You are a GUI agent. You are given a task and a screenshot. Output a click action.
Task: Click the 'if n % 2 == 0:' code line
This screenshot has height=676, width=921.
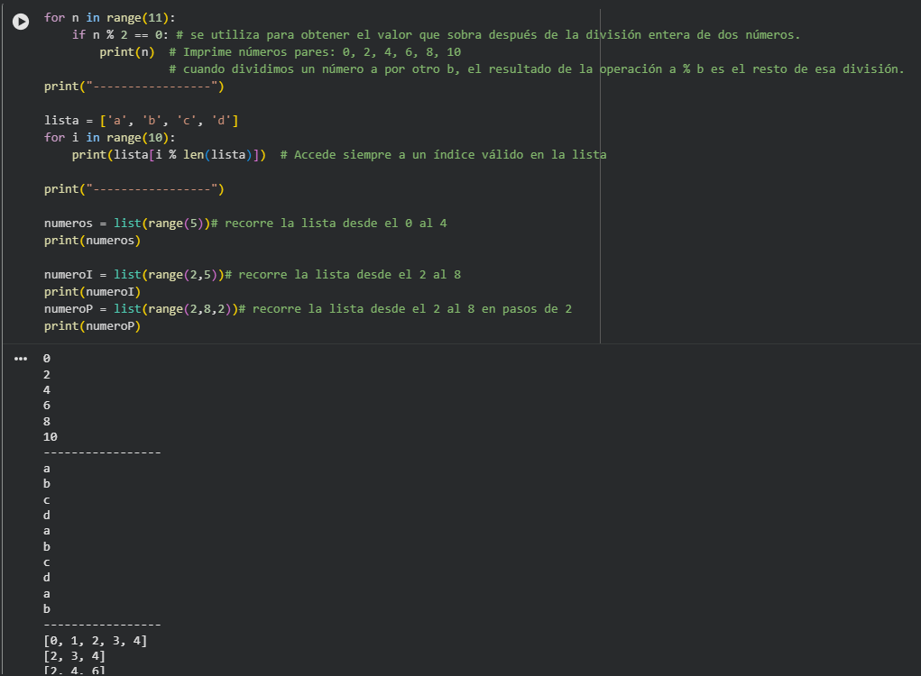tap(120, 35)
